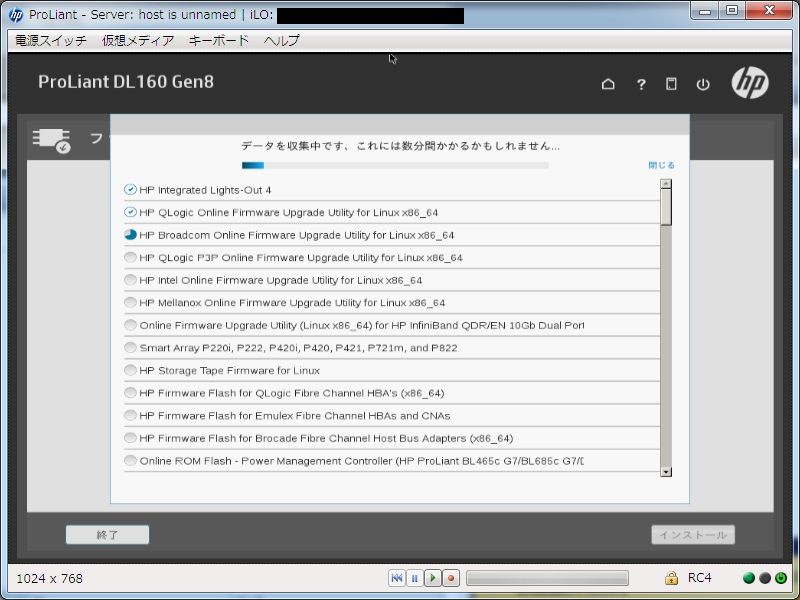
Task: Click the 閉じる link in dialog
Action: coord(661,165)
